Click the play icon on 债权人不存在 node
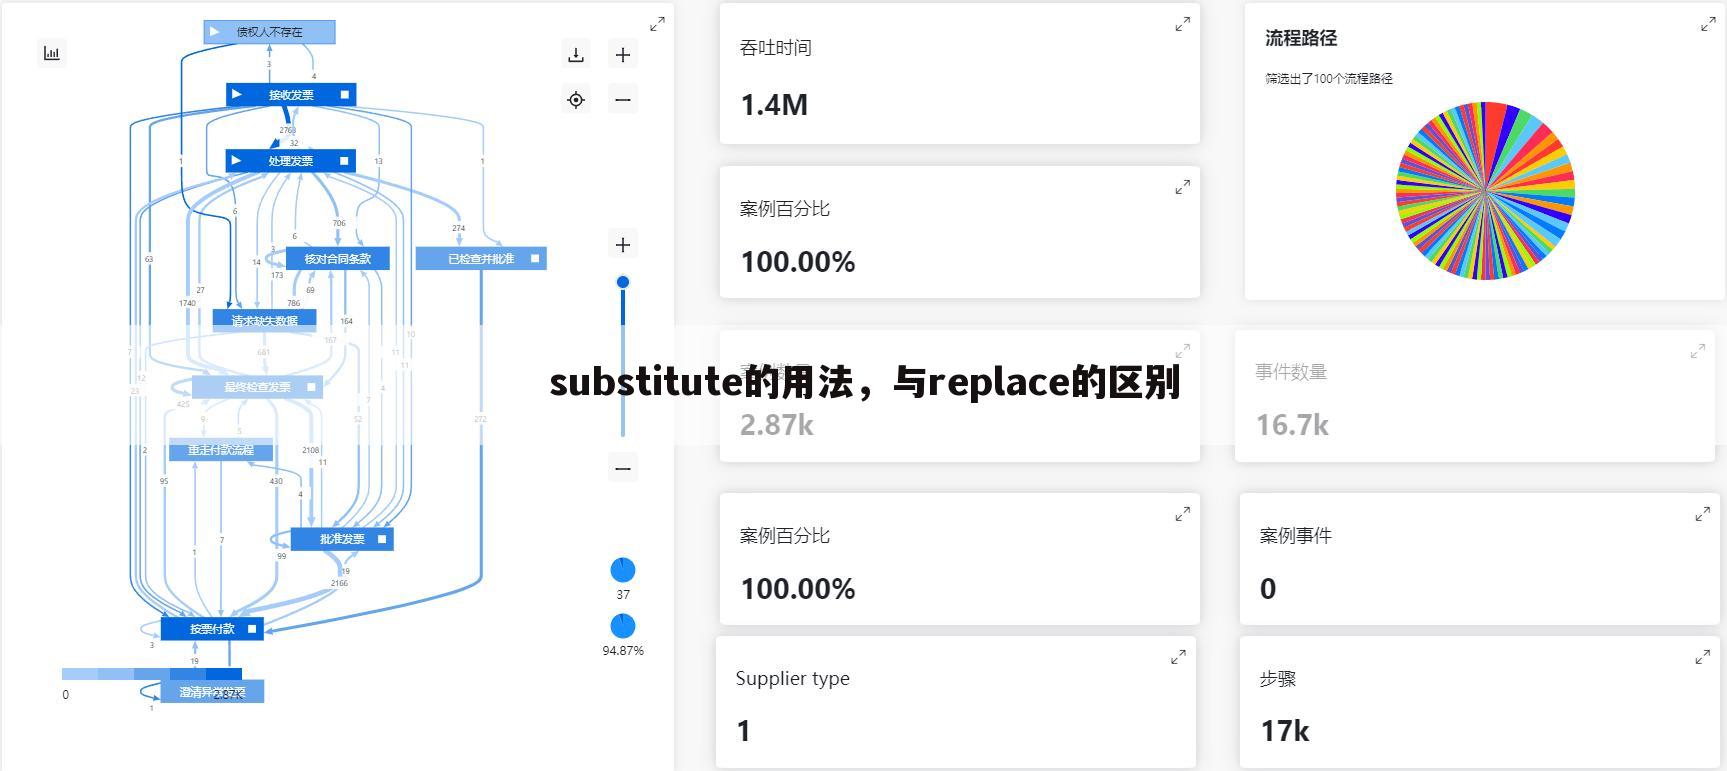Viewport: 1727px width, 771px height. 215,32
